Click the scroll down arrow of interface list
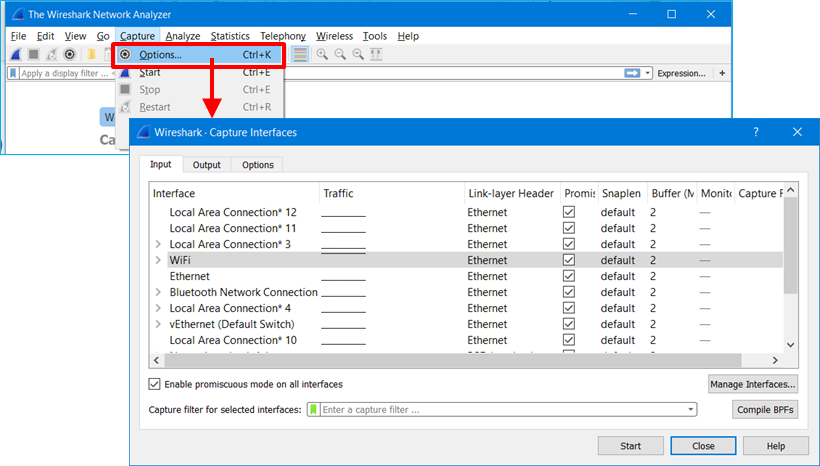This screenshot has width=820, height=466. click(790, 345)
